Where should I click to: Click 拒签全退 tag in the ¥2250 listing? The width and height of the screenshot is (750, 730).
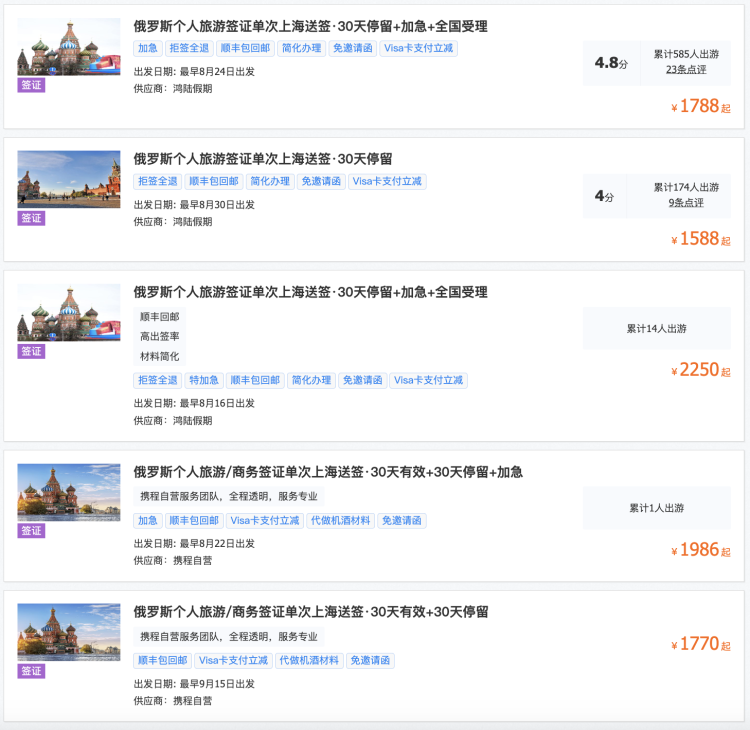click(x=158, y=380)
